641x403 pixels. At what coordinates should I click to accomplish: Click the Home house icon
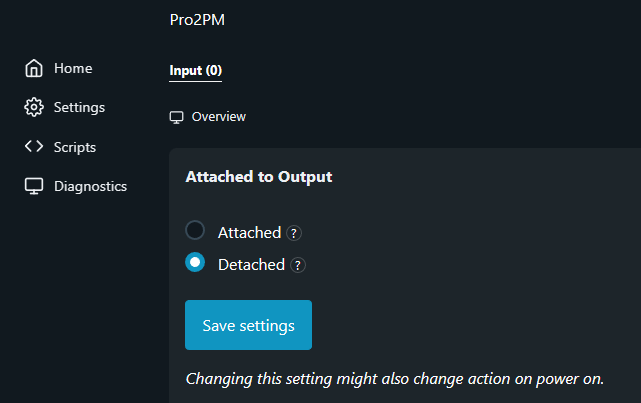[34, 69]
